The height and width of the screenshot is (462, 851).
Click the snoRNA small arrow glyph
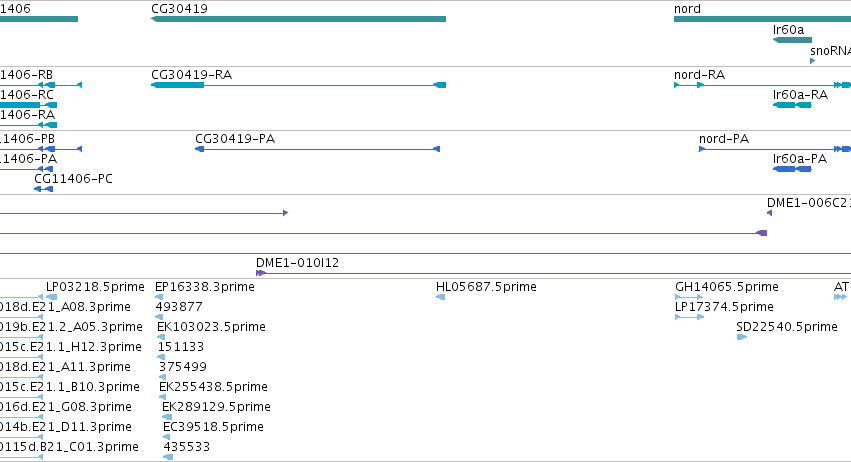(812, 61)
